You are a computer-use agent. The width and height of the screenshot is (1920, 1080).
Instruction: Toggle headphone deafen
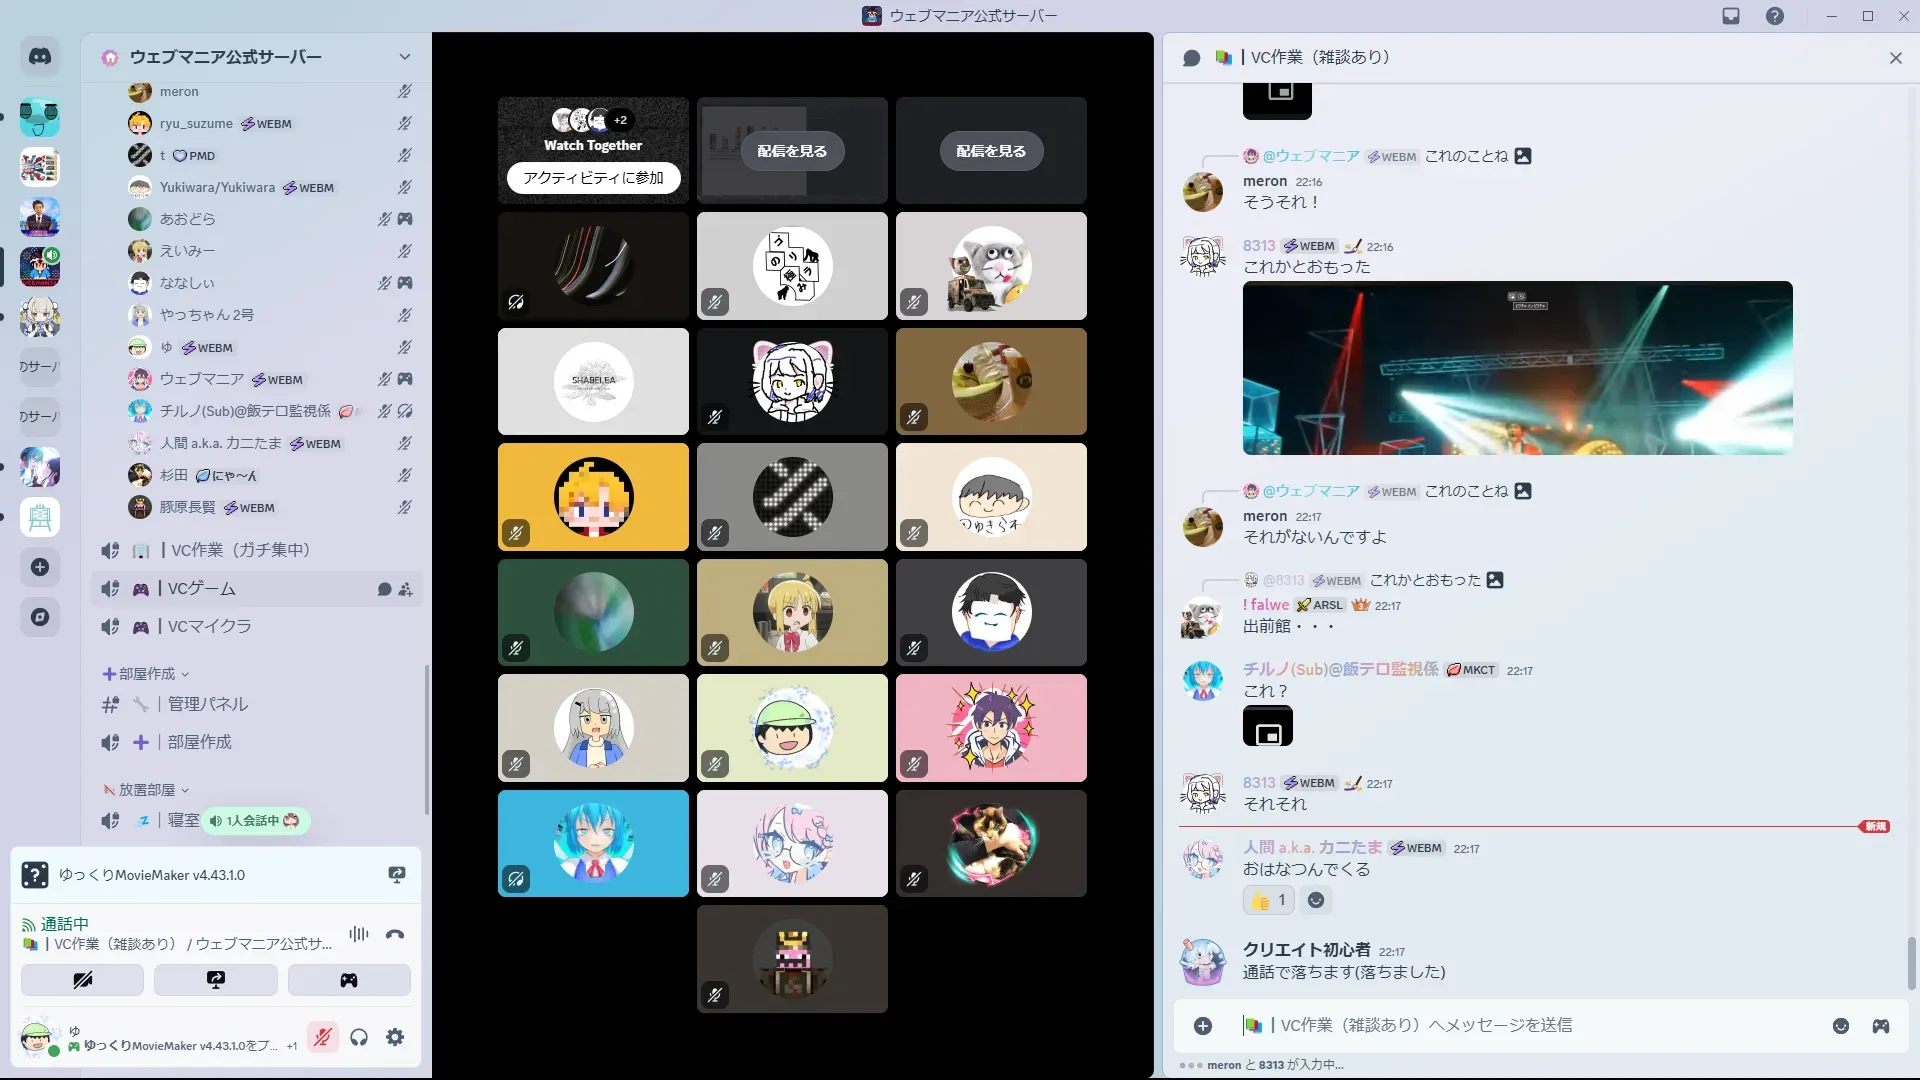359,1037
